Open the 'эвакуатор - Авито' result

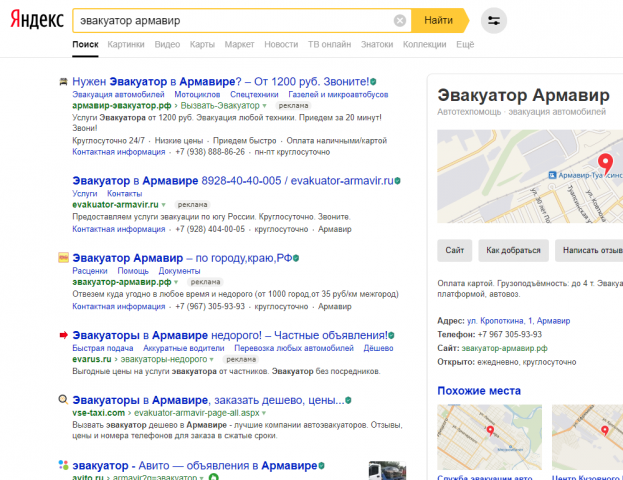coord(195,465)
